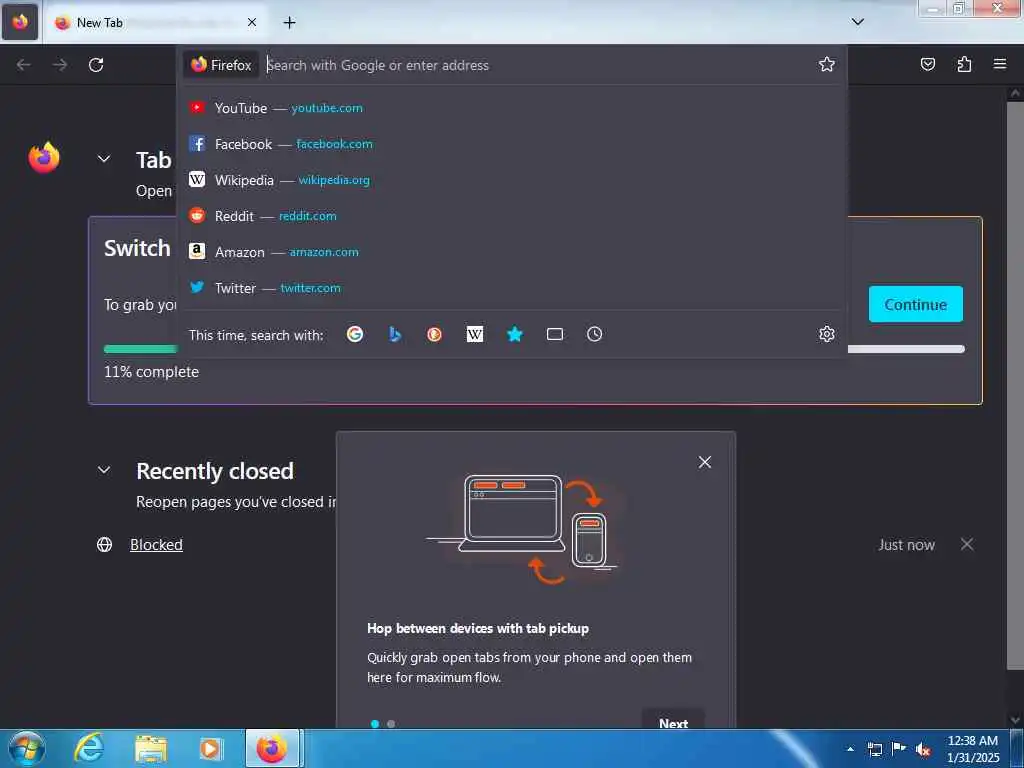
Task: Go back with the back arrow
Action: click(24, 65)
